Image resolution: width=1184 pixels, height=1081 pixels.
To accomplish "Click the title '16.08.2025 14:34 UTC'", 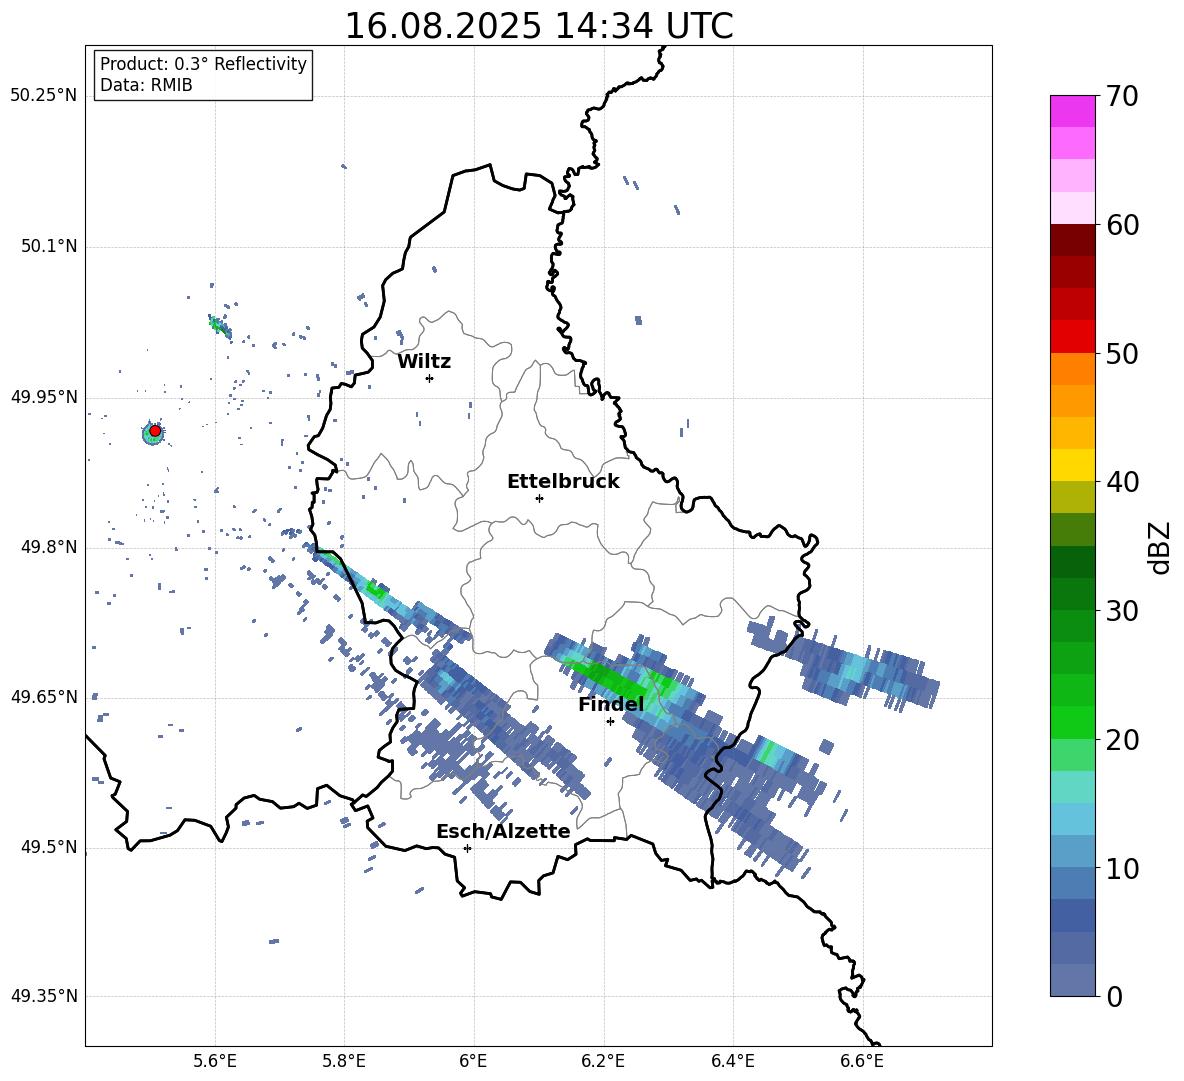I will point(538,26).
